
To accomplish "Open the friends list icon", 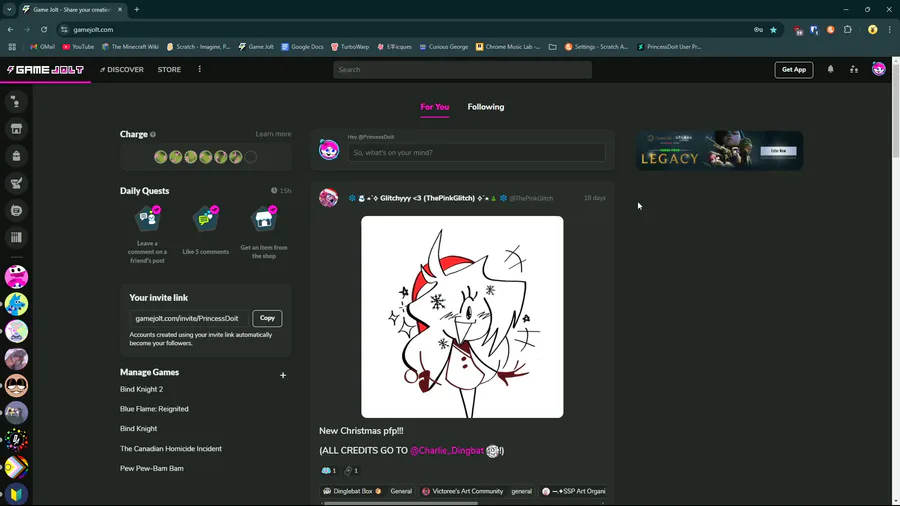I will tap(854, 69).
